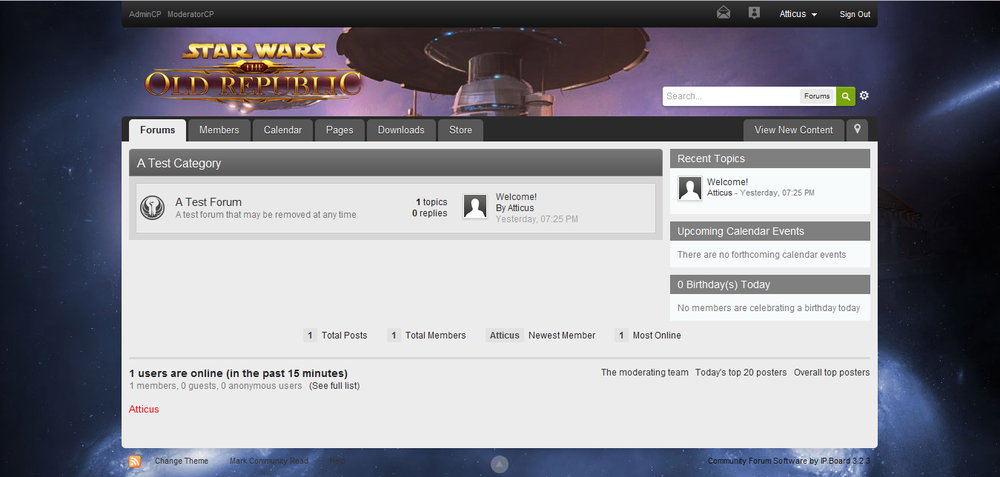Click Change Theme footer link
The height and width of the screenshot is (477, 1000).
pyautogui.click(x=181, y=461)
